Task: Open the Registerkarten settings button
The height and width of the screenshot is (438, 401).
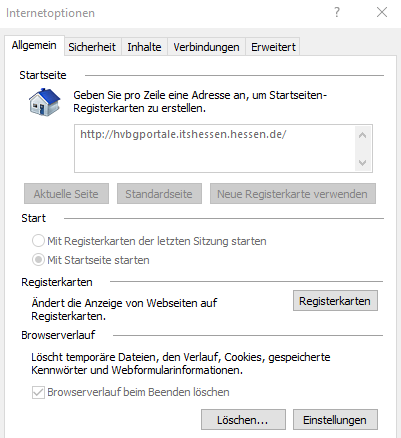Action: (x=335, y=301)
